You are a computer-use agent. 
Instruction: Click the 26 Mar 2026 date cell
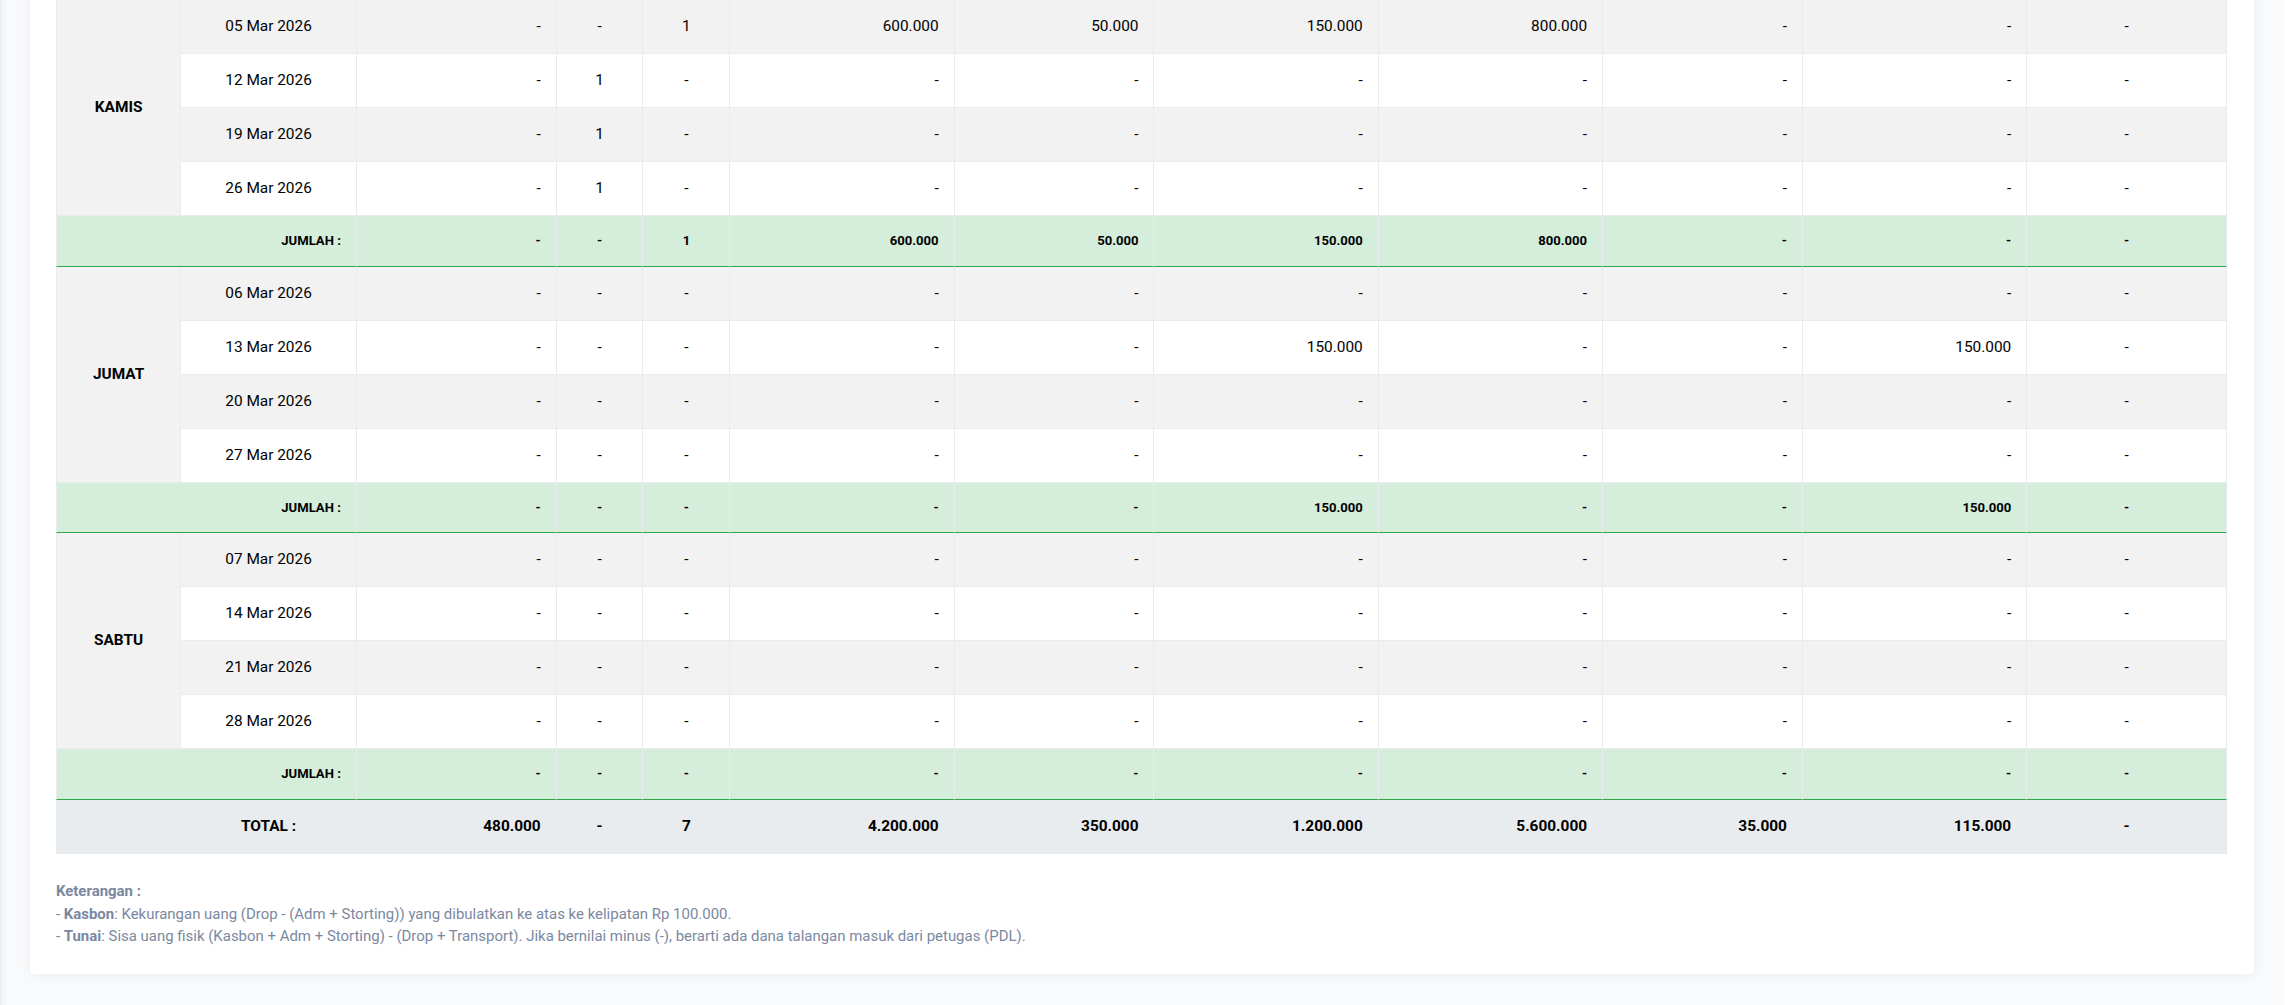coord(268,188)
